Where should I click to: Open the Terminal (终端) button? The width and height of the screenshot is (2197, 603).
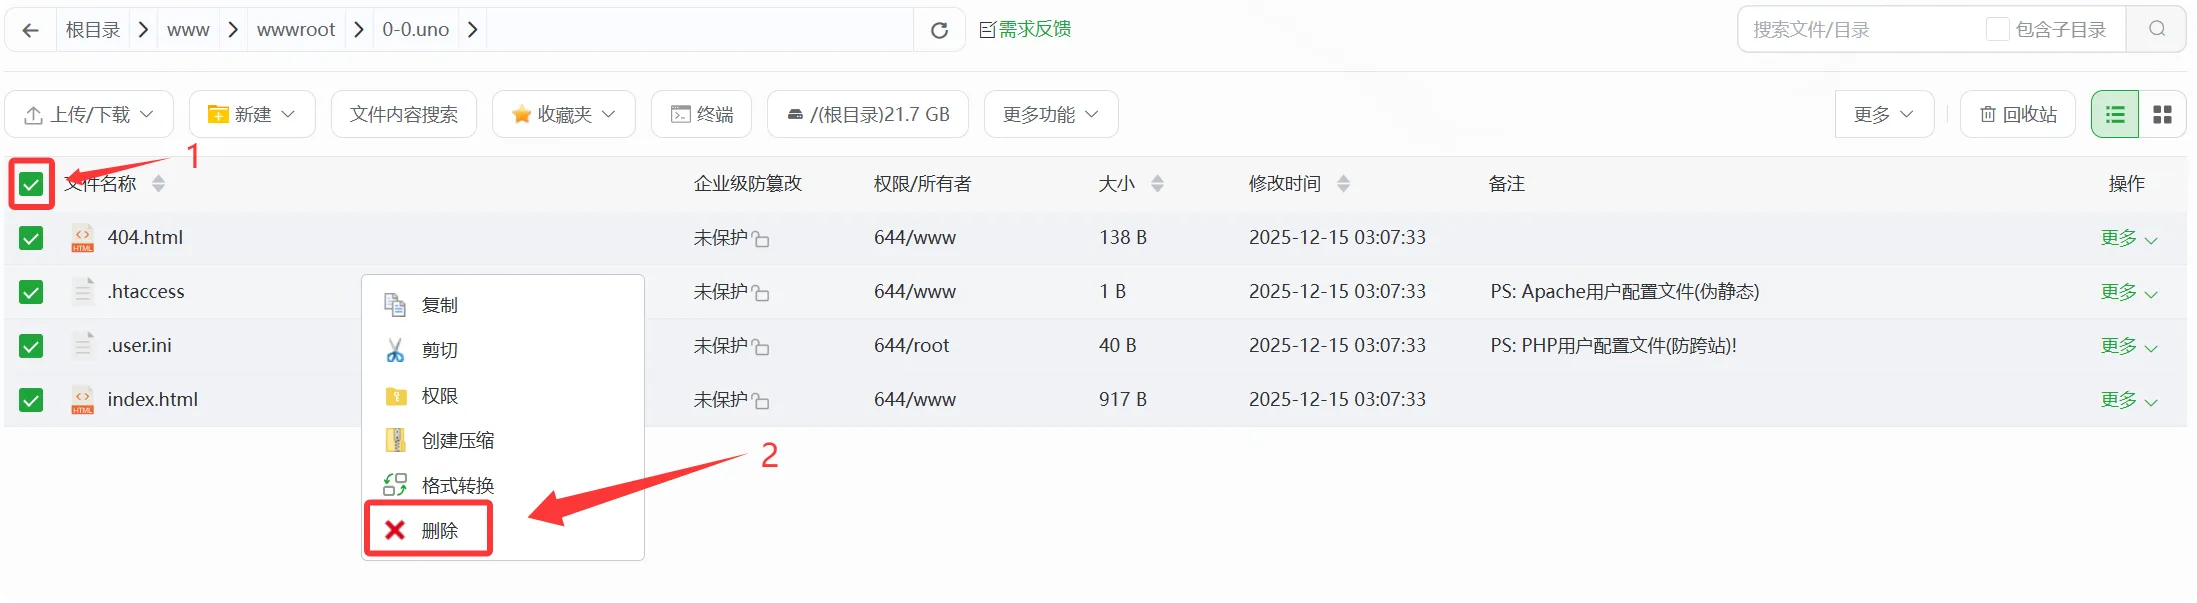702,114
